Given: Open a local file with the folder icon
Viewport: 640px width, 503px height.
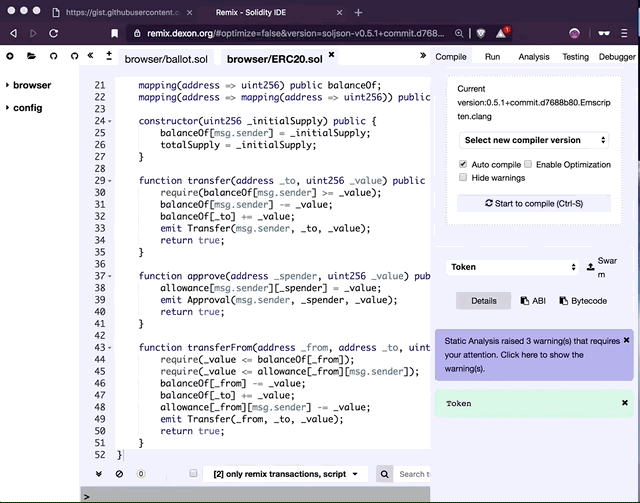Looking at the screenshot, I should (x=31, y=56).
